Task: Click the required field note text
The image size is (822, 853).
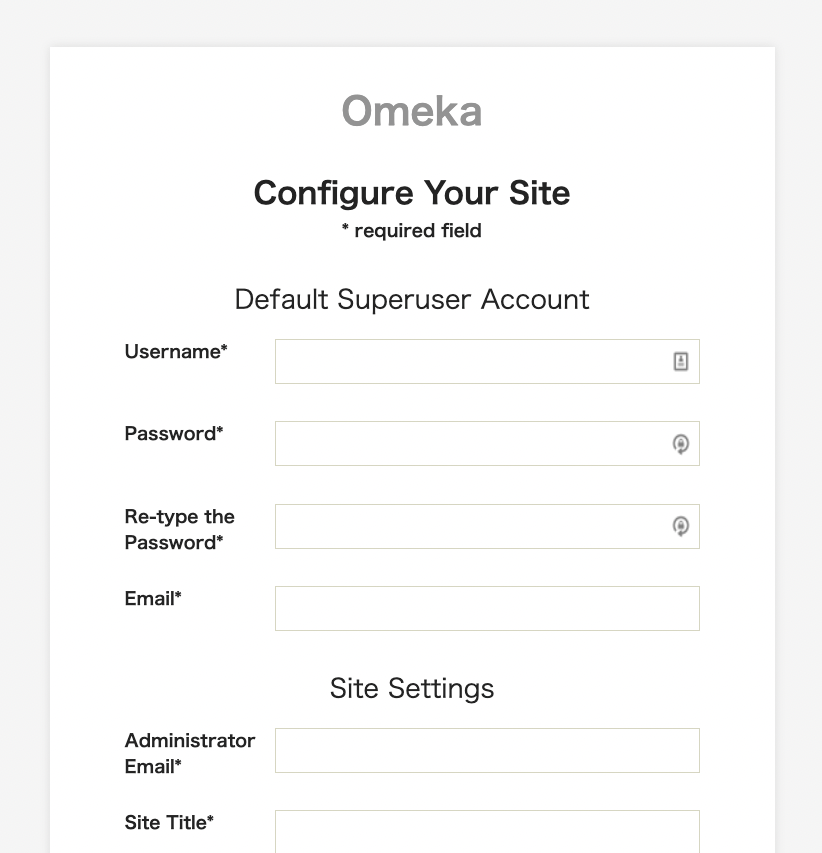Action: 411,230
